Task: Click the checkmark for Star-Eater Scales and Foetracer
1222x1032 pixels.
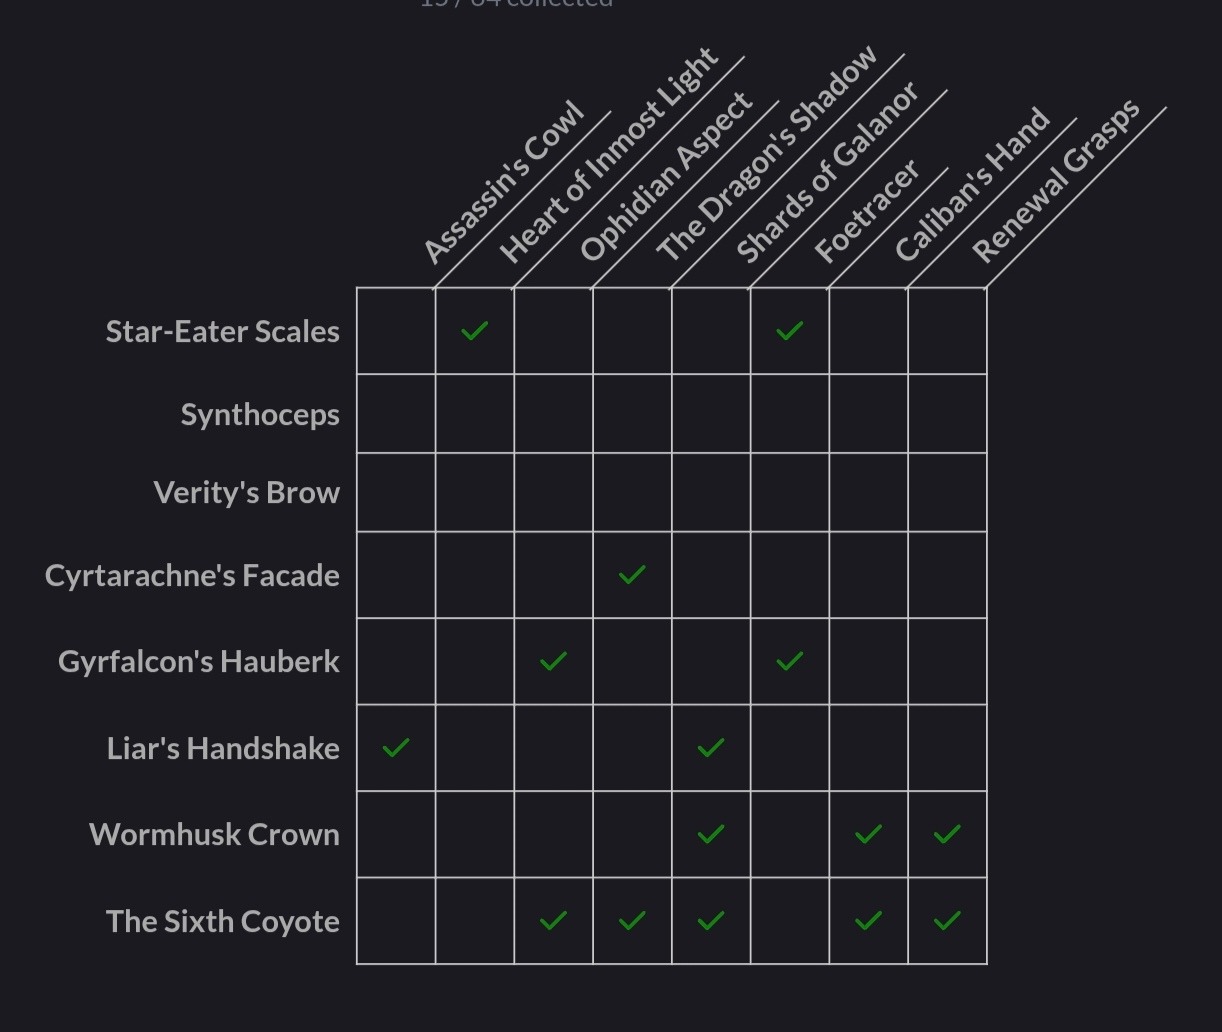Action: (x=790, y=330)
